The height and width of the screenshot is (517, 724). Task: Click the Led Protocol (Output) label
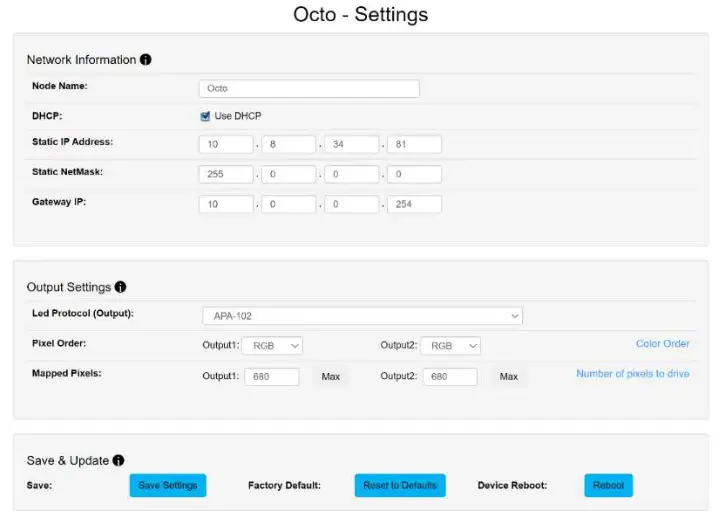click(83, 313)
